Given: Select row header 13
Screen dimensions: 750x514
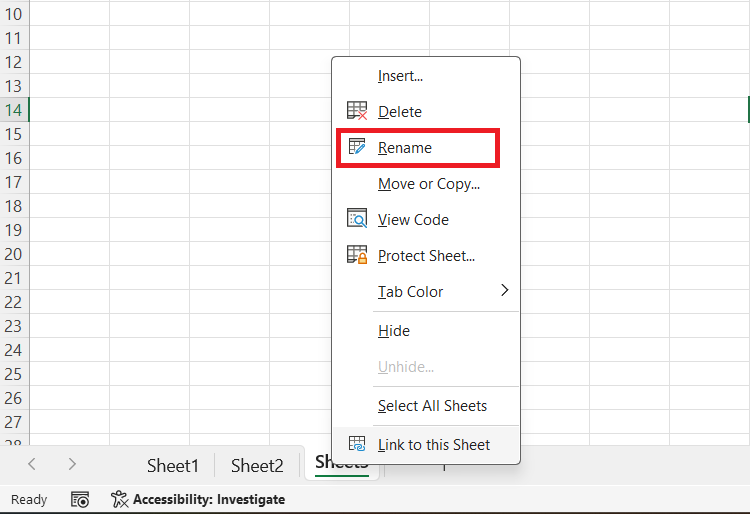Looking at the screenshot, I should (x=14, y=86).
